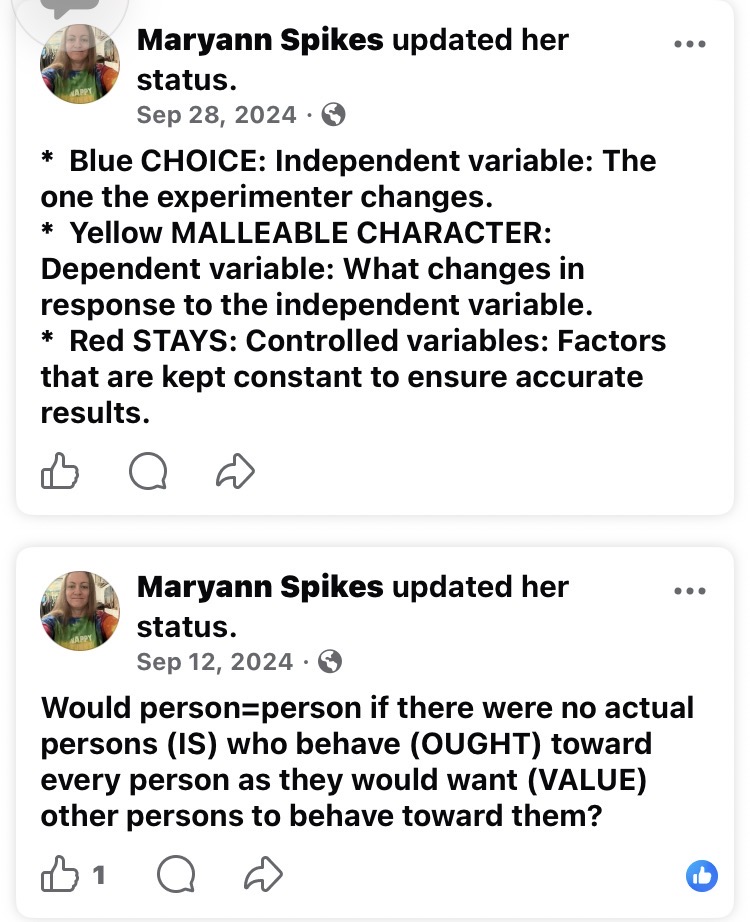Open the Sep 28, 2024 timestamp
The width and height of the screenshot is (750, 922).
(216, 115)
